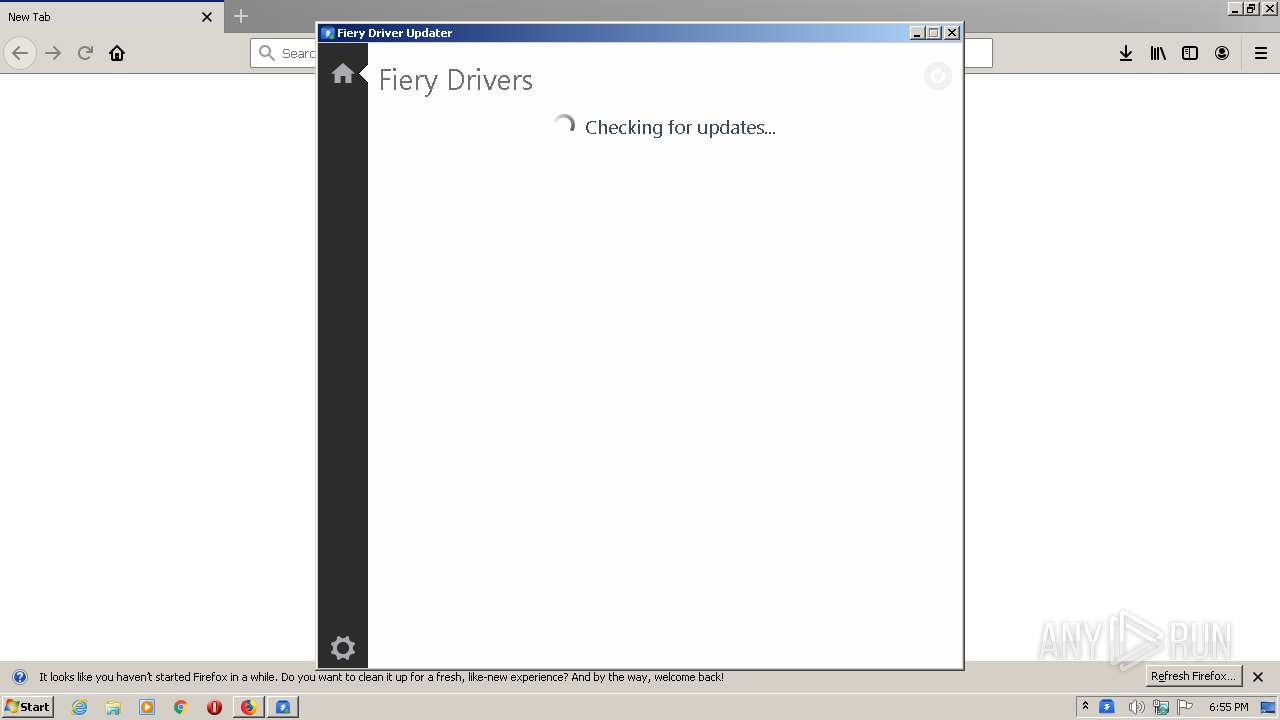Launch Chrome from taskbar
The height and width of the screenshot is (720, 1280).
click(x=181, y=707)
